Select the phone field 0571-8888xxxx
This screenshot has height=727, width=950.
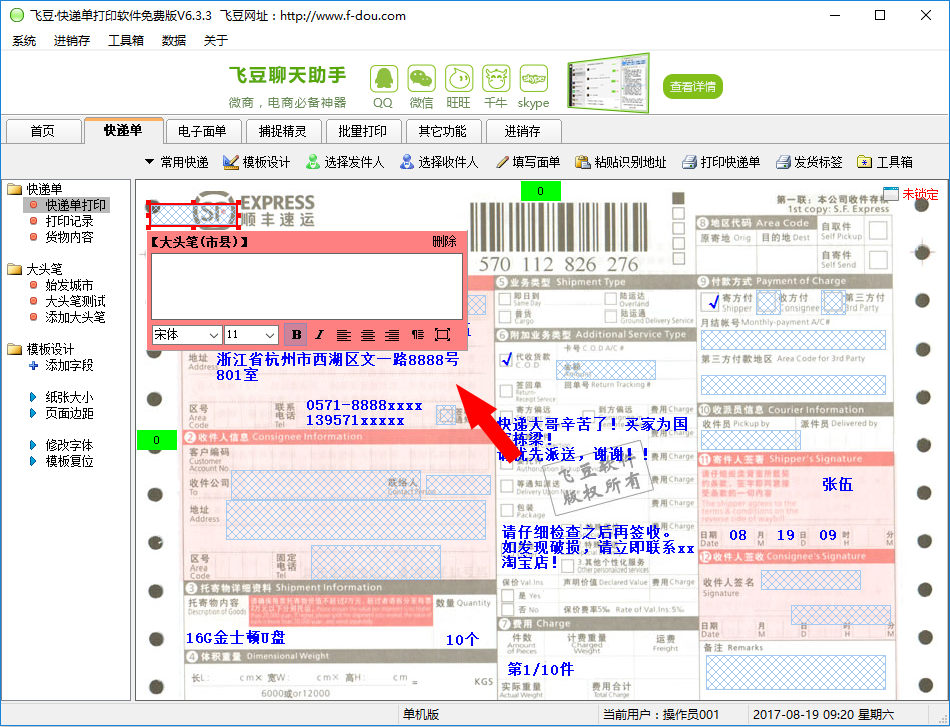point(364,405)
